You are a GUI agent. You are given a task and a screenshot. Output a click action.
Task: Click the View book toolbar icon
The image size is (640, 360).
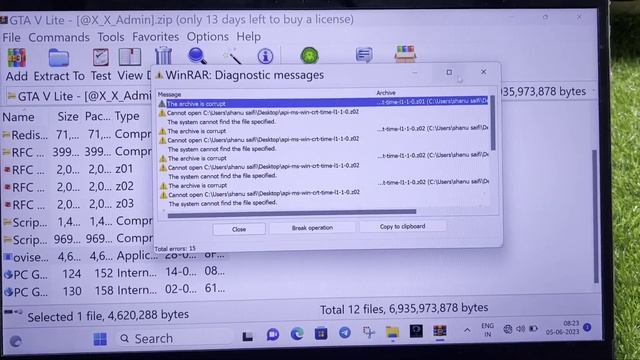click(x=130, y=57)
